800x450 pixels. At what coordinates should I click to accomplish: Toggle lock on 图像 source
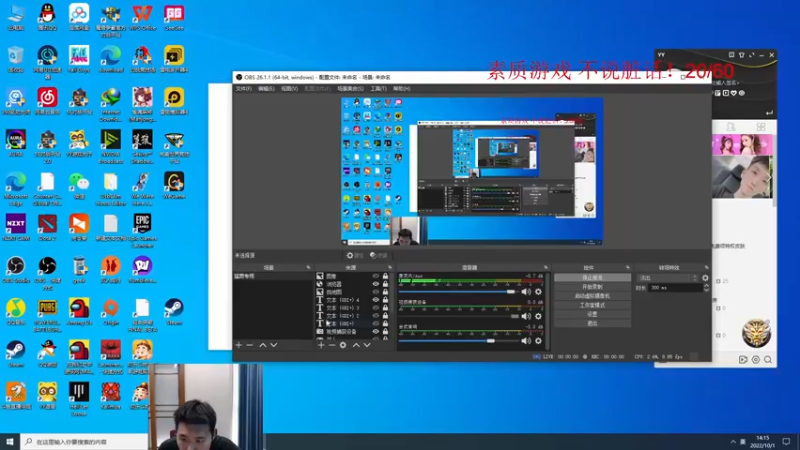385,276
